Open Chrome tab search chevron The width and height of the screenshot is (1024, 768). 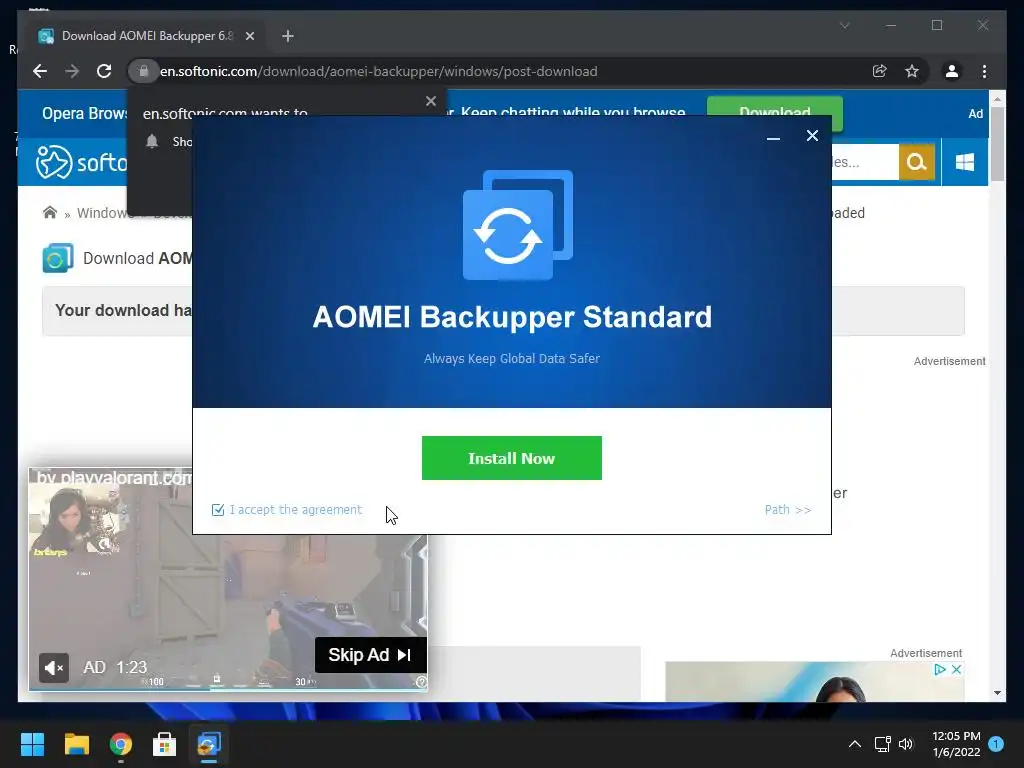tap(844, 25)
